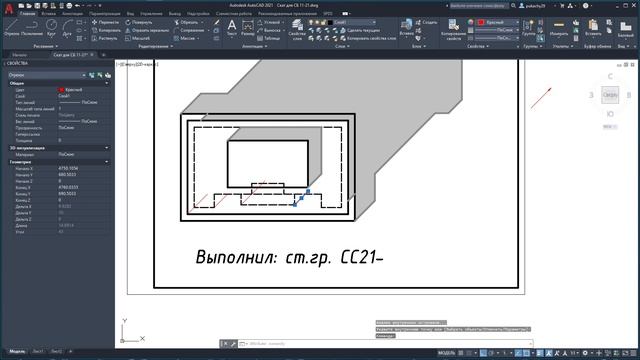Select the Текст (Text) annotation tool

coord(231,28)
